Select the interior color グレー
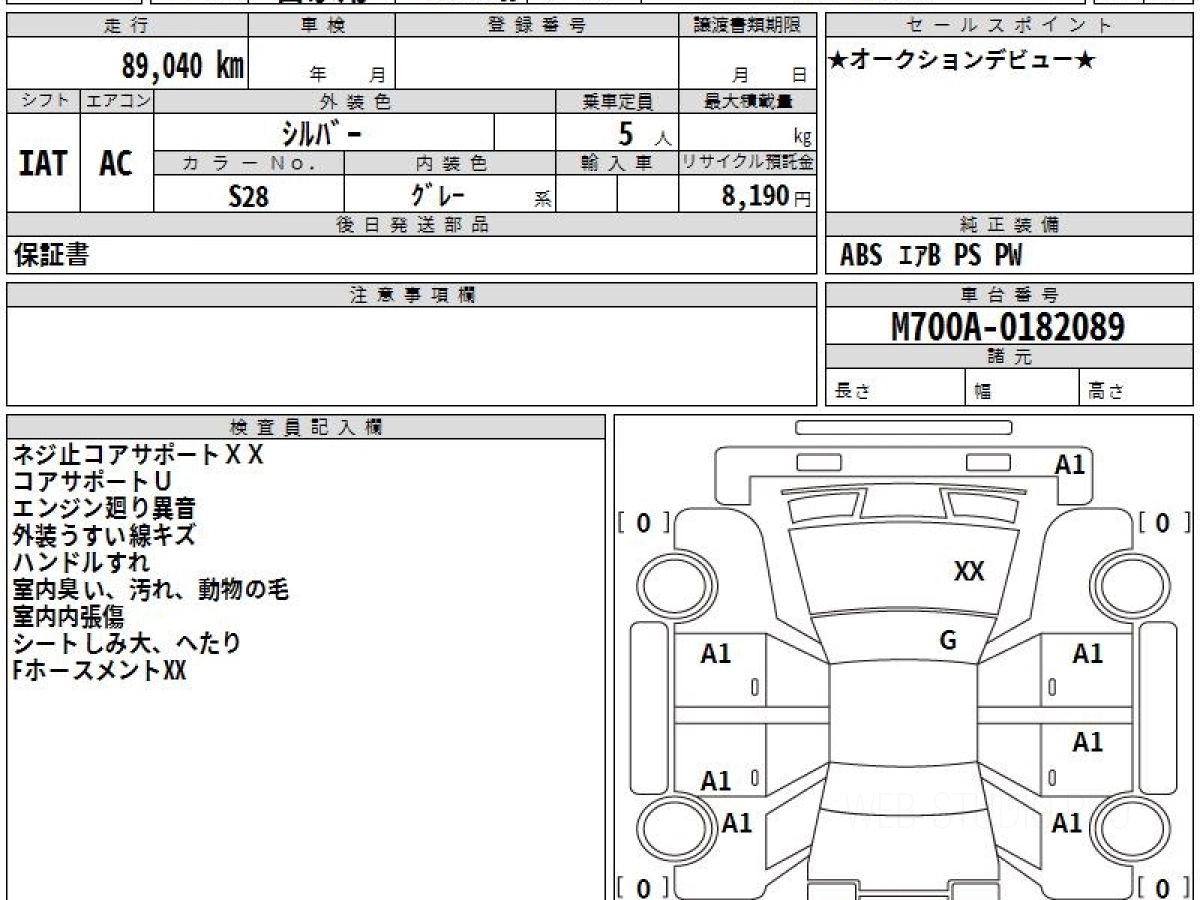Screen dimensions: 1200x900 tap(438, 194)
